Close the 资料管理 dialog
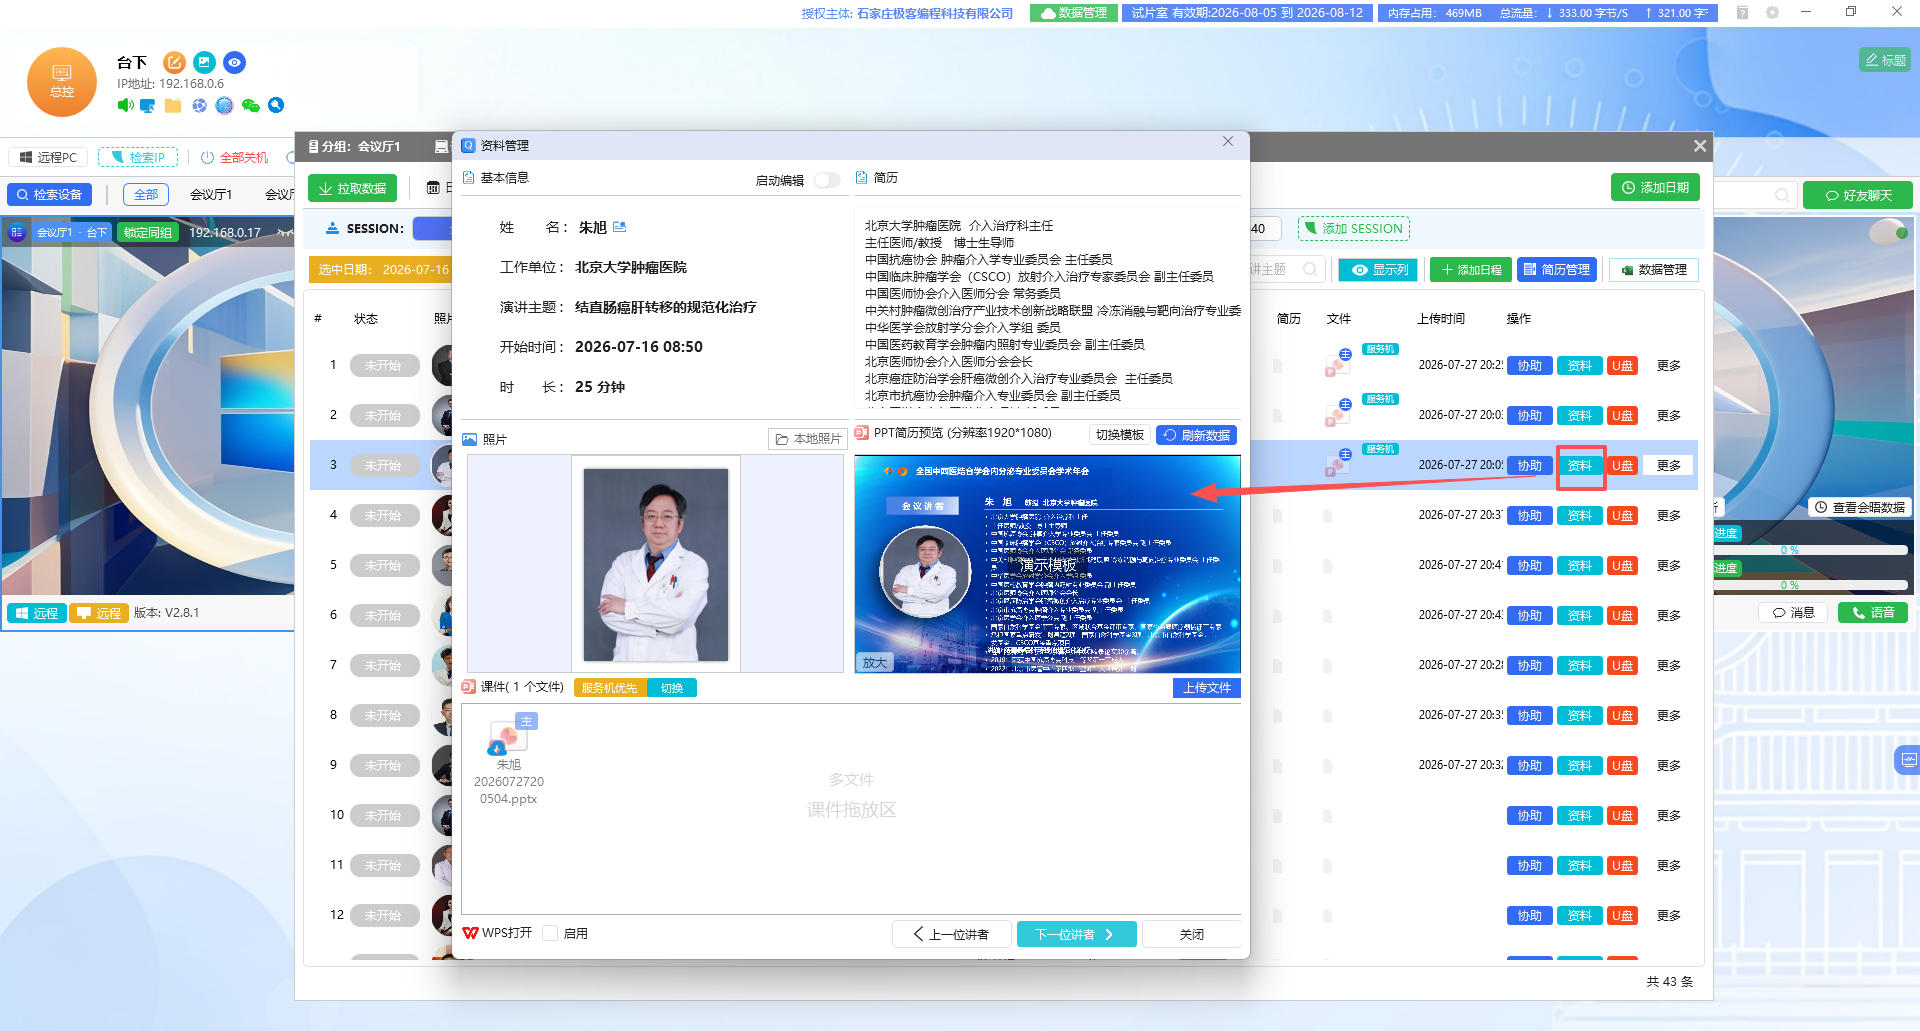This screenshot has height=1031, width=1920. (x=1228, y=142)
